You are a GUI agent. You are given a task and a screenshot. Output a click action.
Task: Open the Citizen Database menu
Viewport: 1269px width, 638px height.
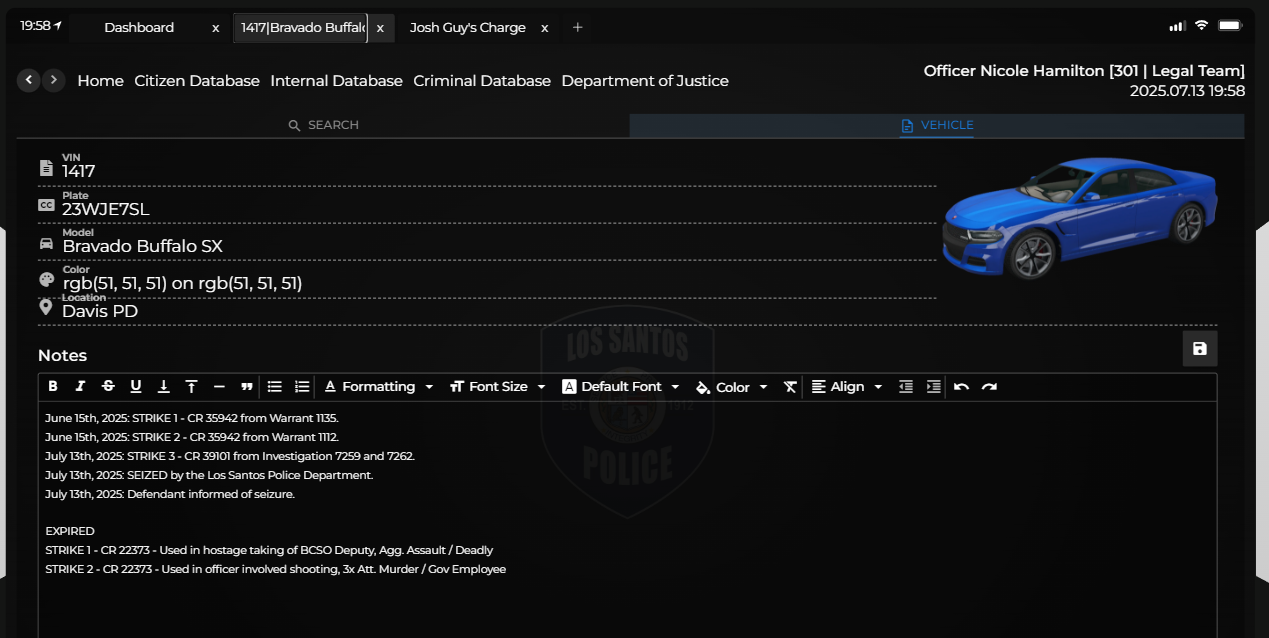197,81
